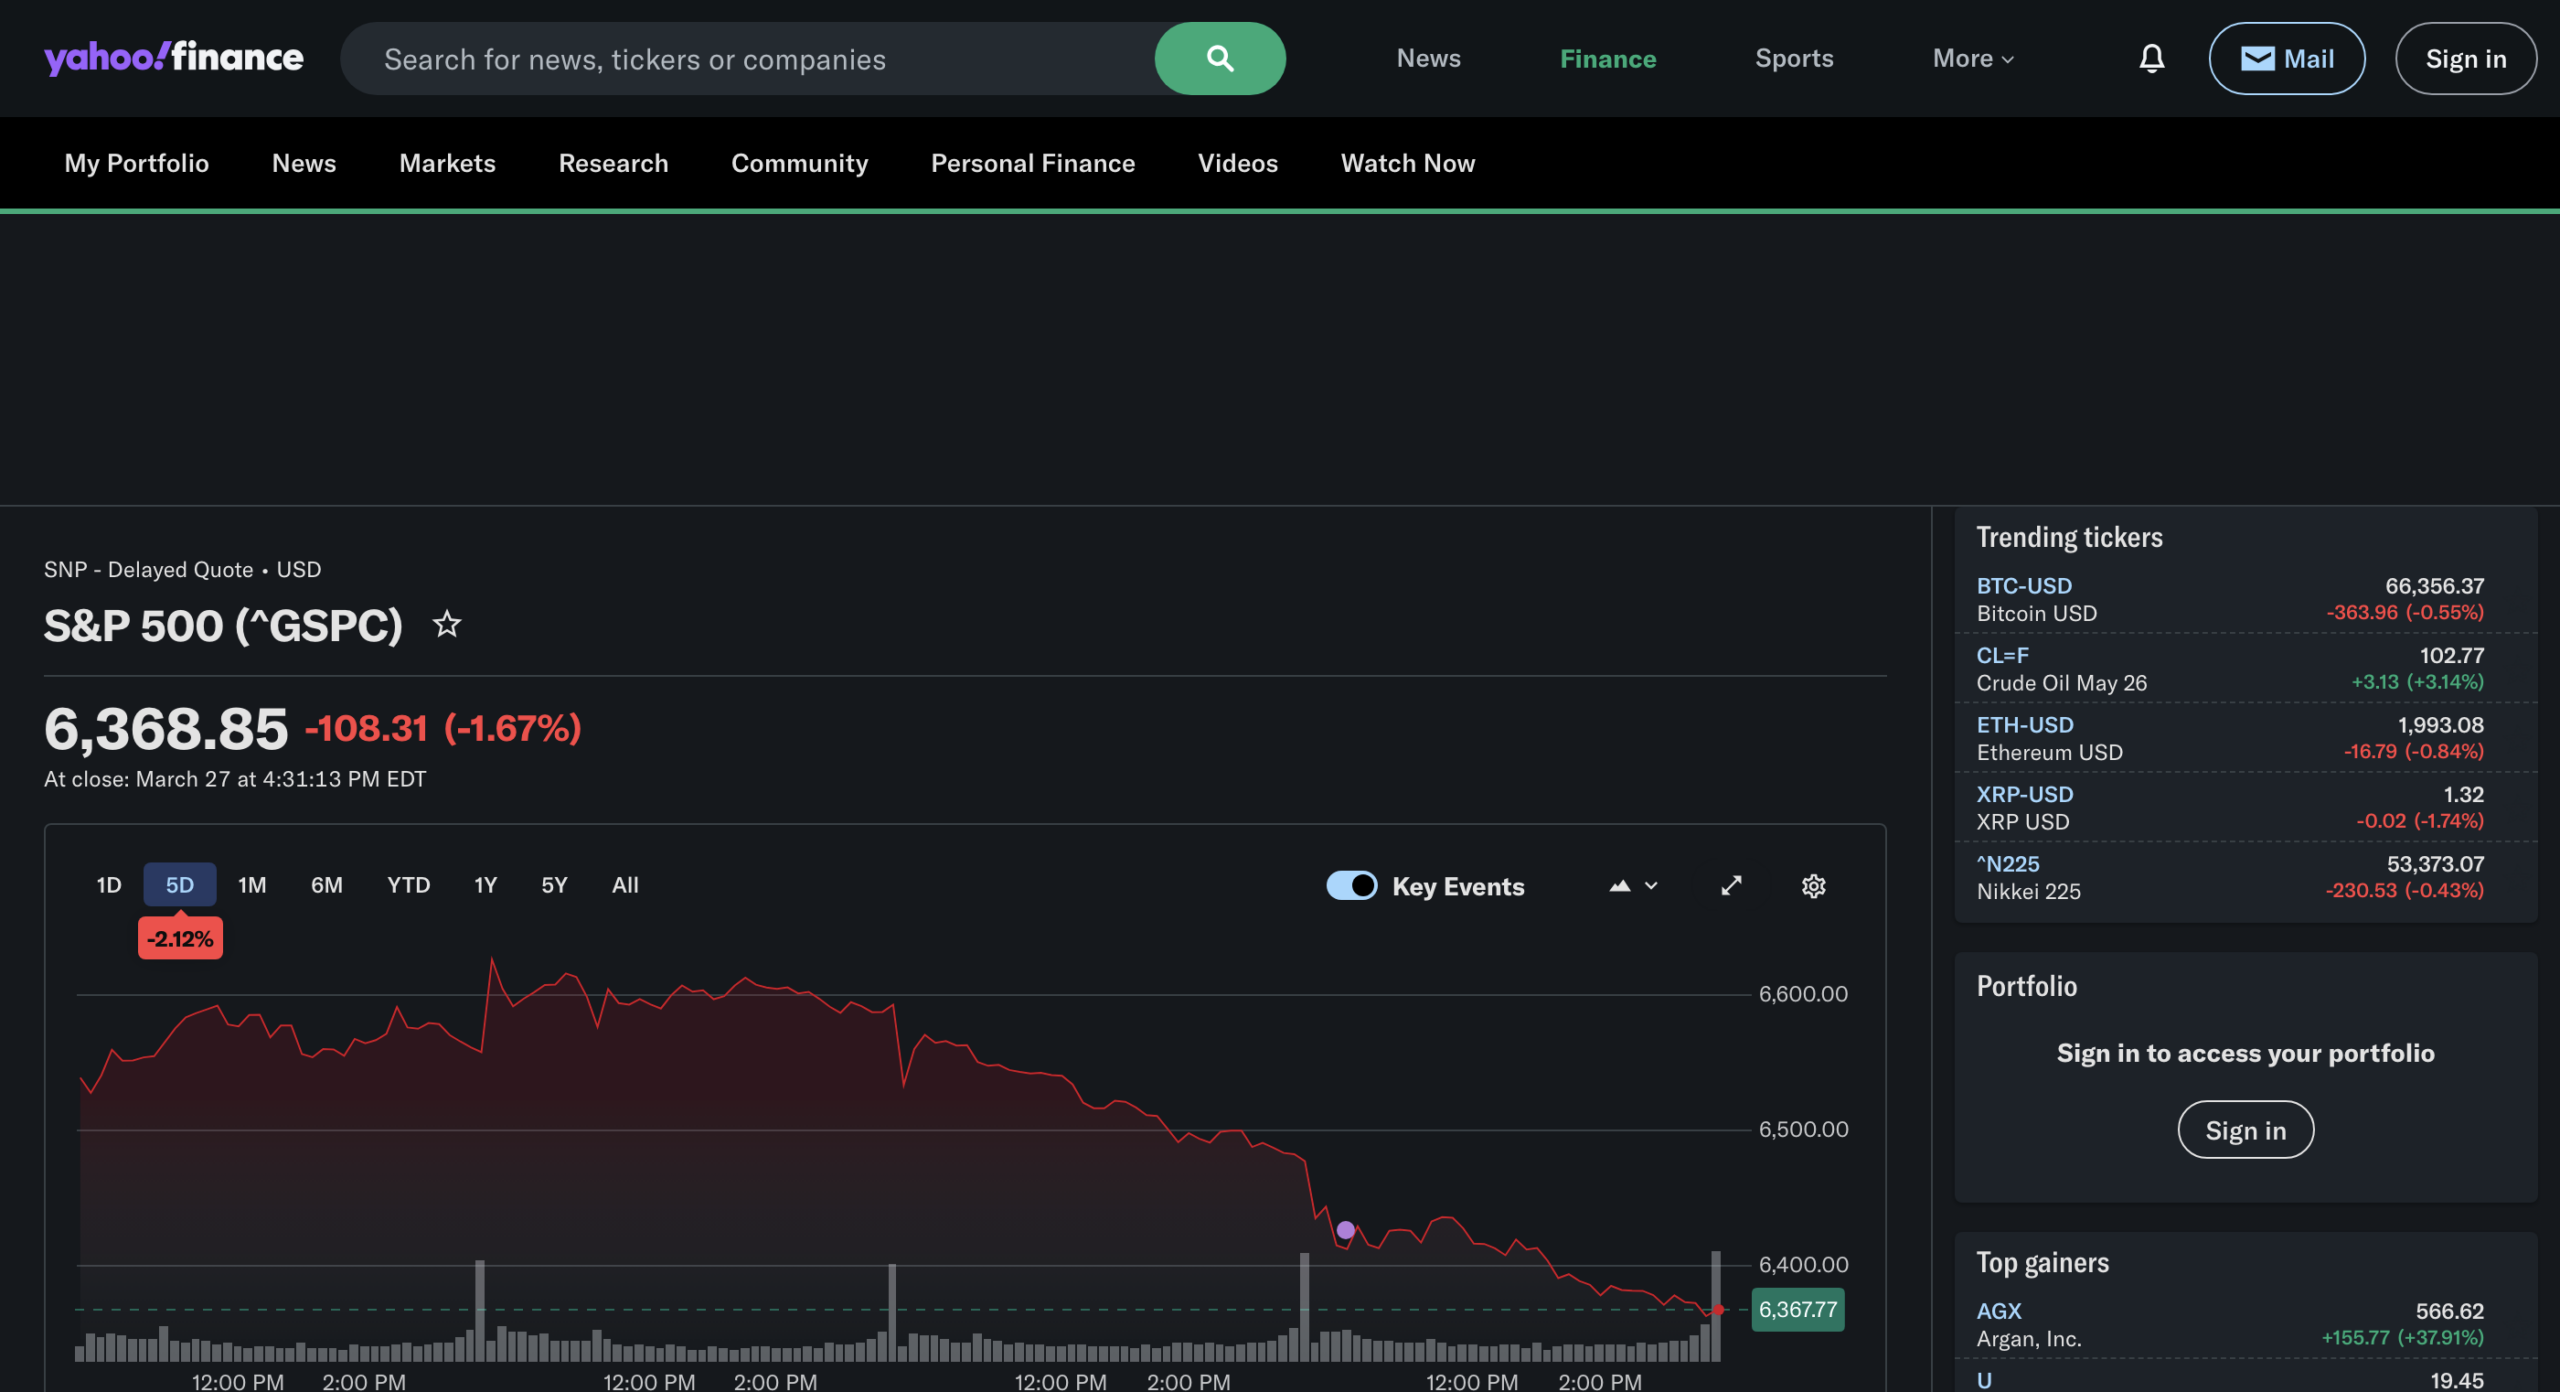Screen dimensions: 2560x1392
Task: Select YTD chart range
Action: coord(408,885)
